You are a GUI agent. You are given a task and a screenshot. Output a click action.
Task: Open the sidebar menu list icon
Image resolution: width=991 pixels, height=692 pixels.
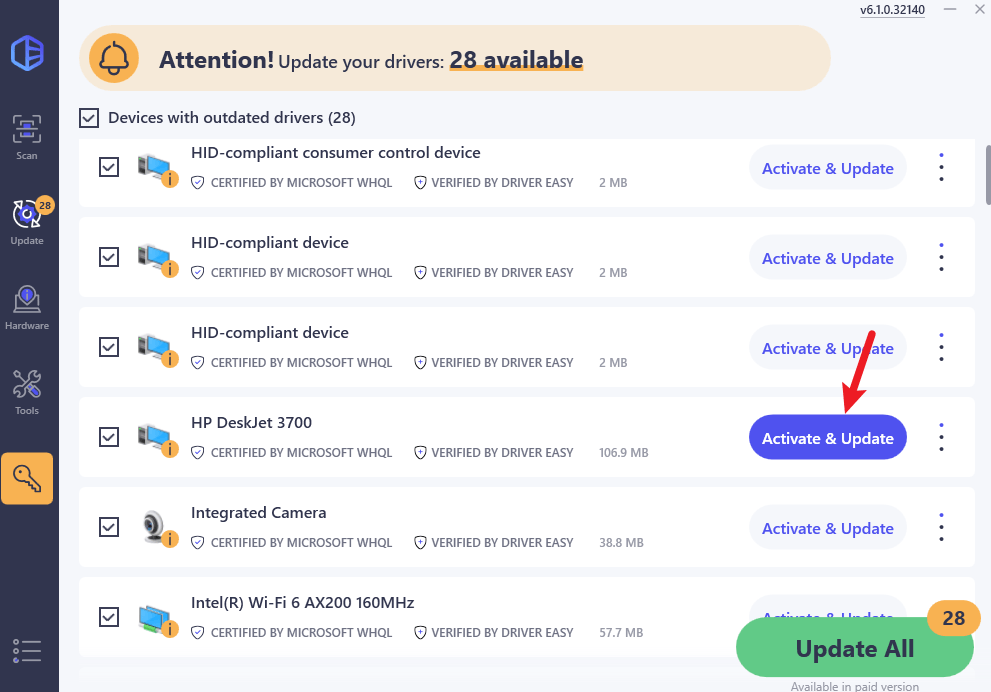[x=27, y=650]
